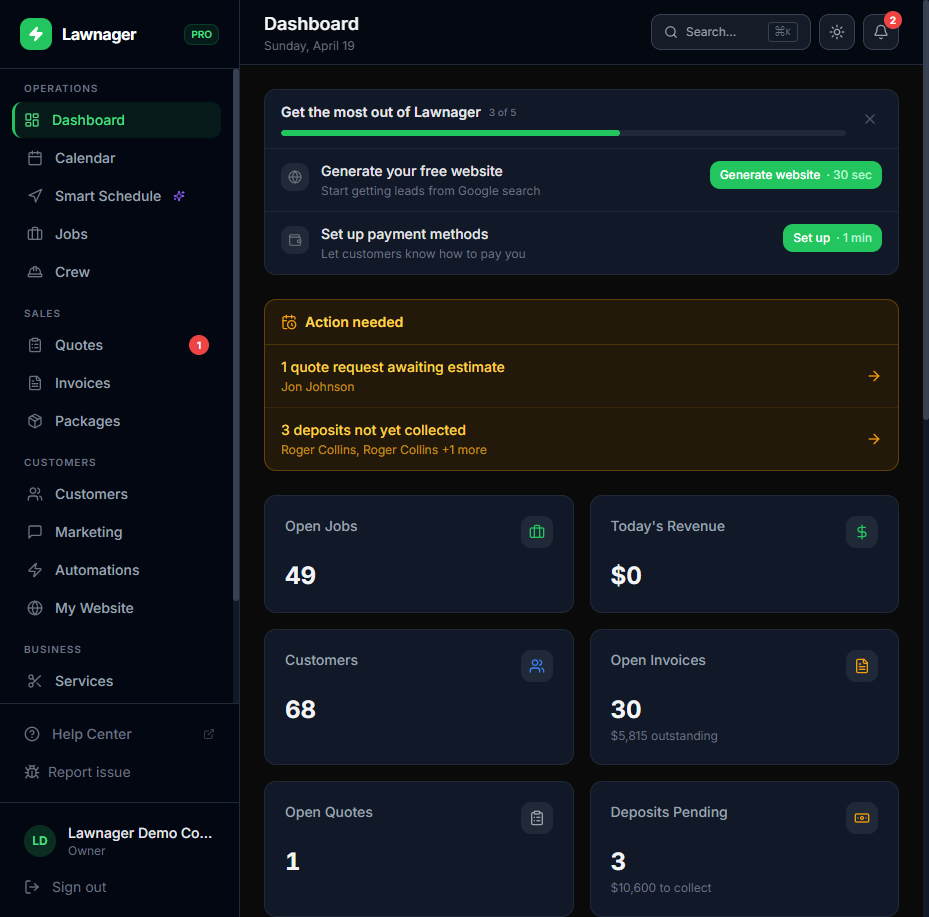Click the main page vertical scrollbar
Image resolution: width=929 pixels, height=917 pixels.
click(925, 210)
